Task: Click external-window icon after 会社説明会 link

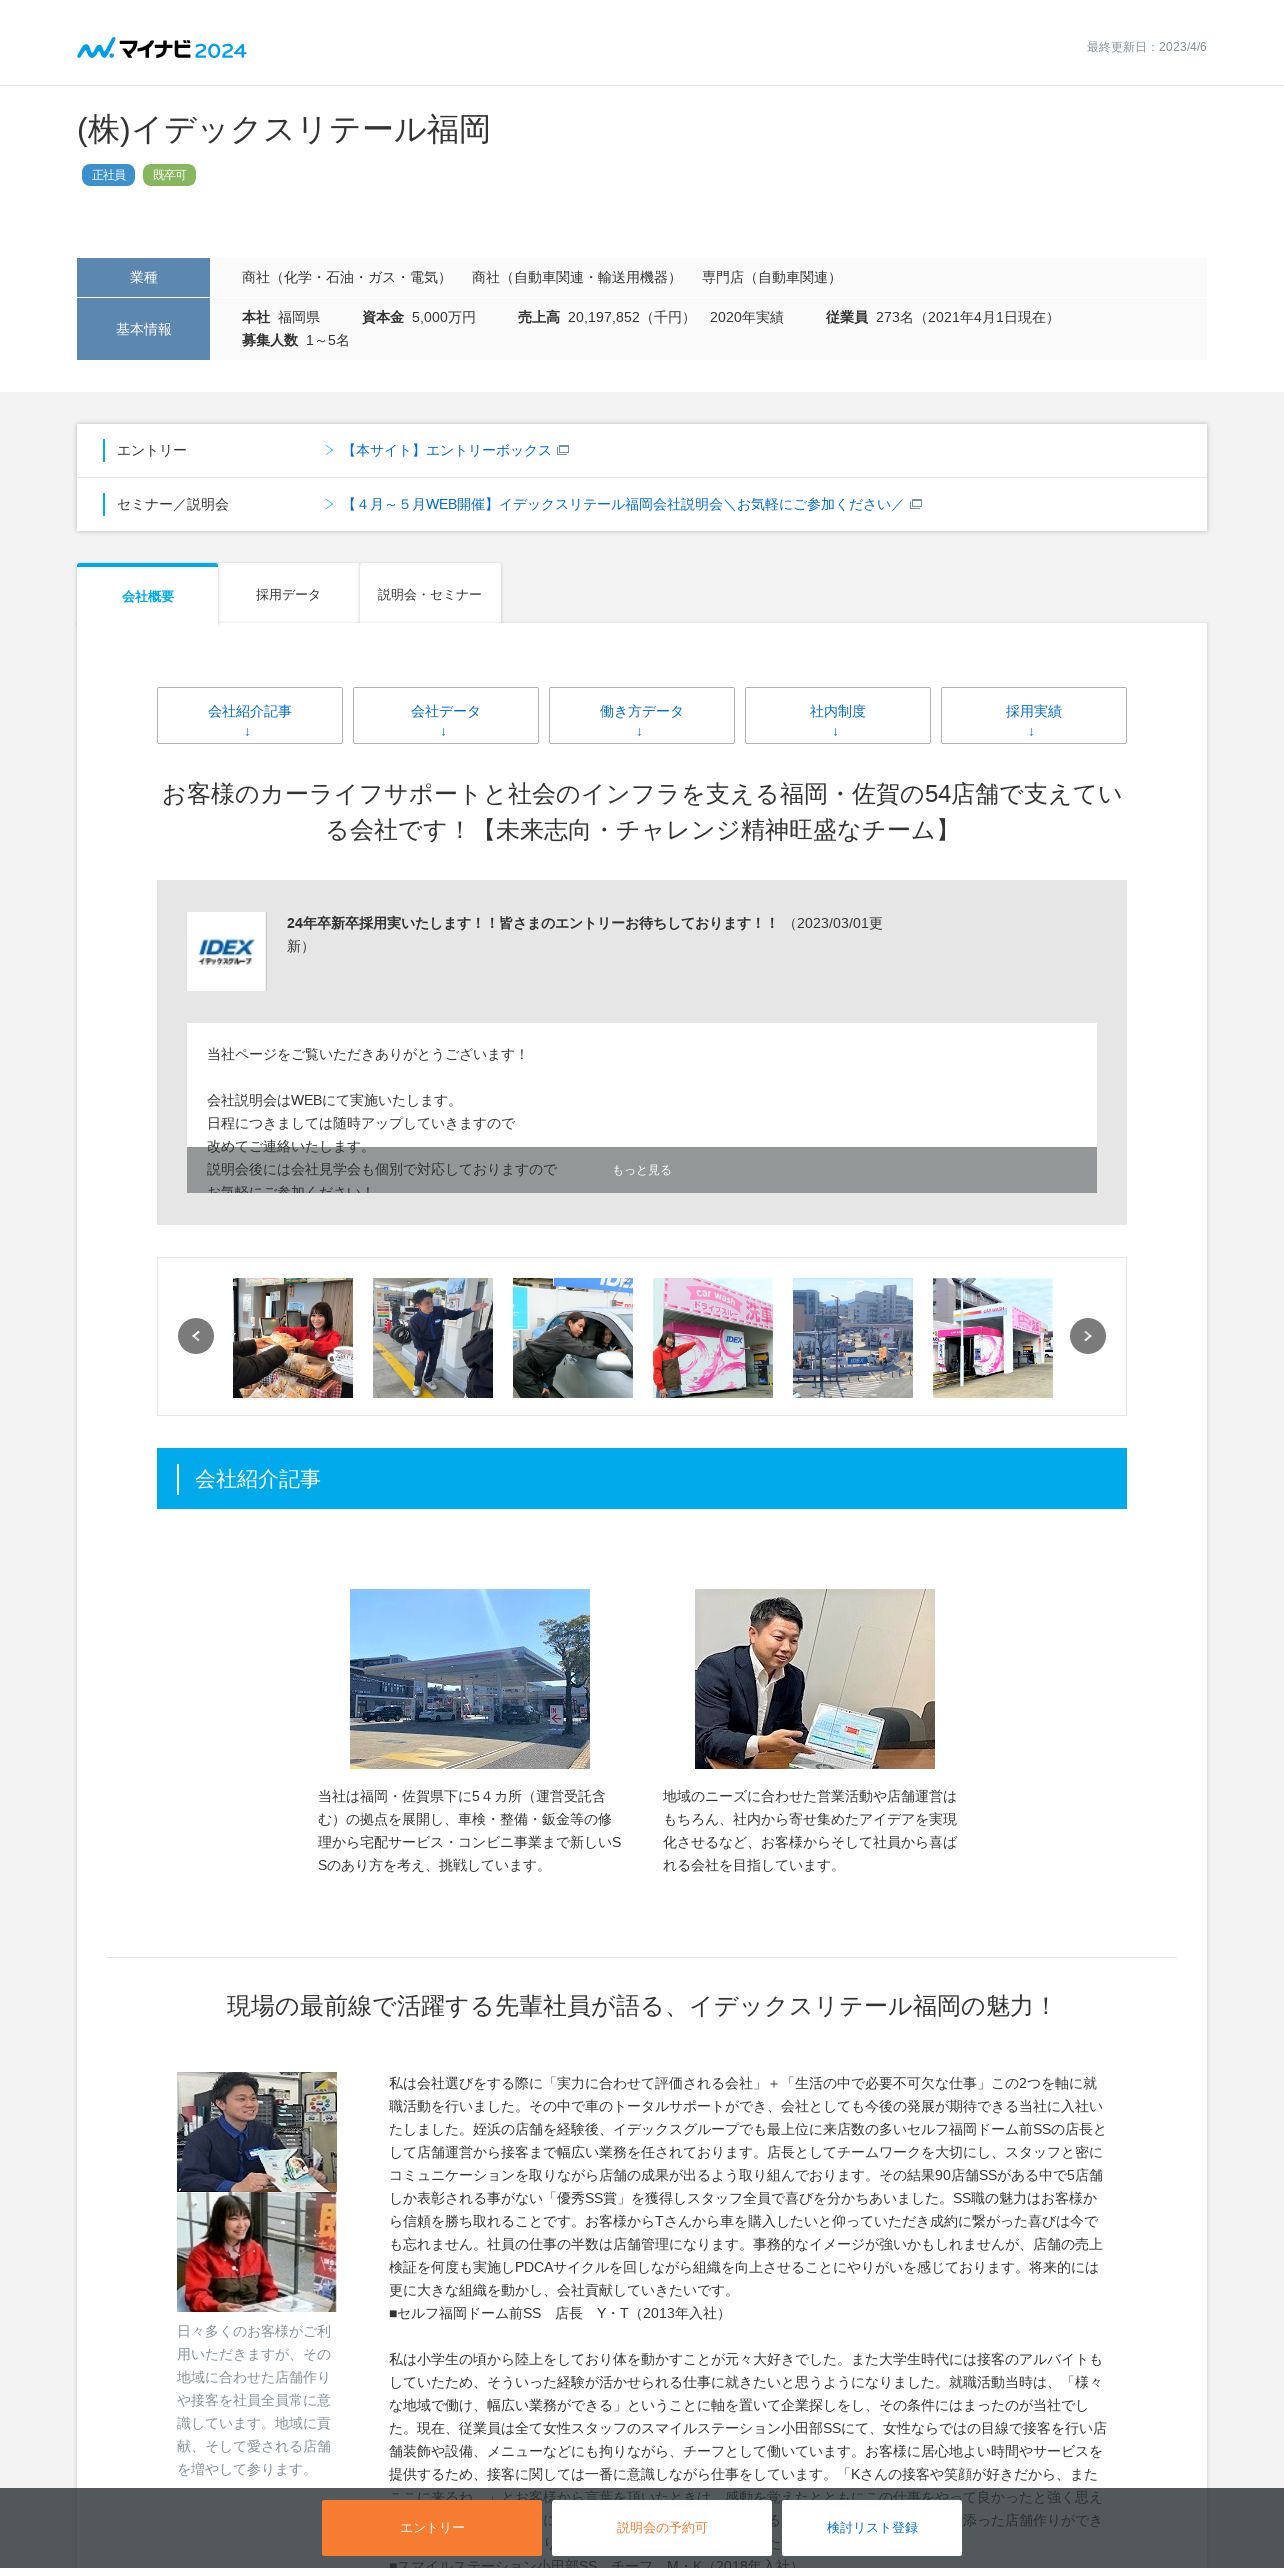Action: point(915,504)
